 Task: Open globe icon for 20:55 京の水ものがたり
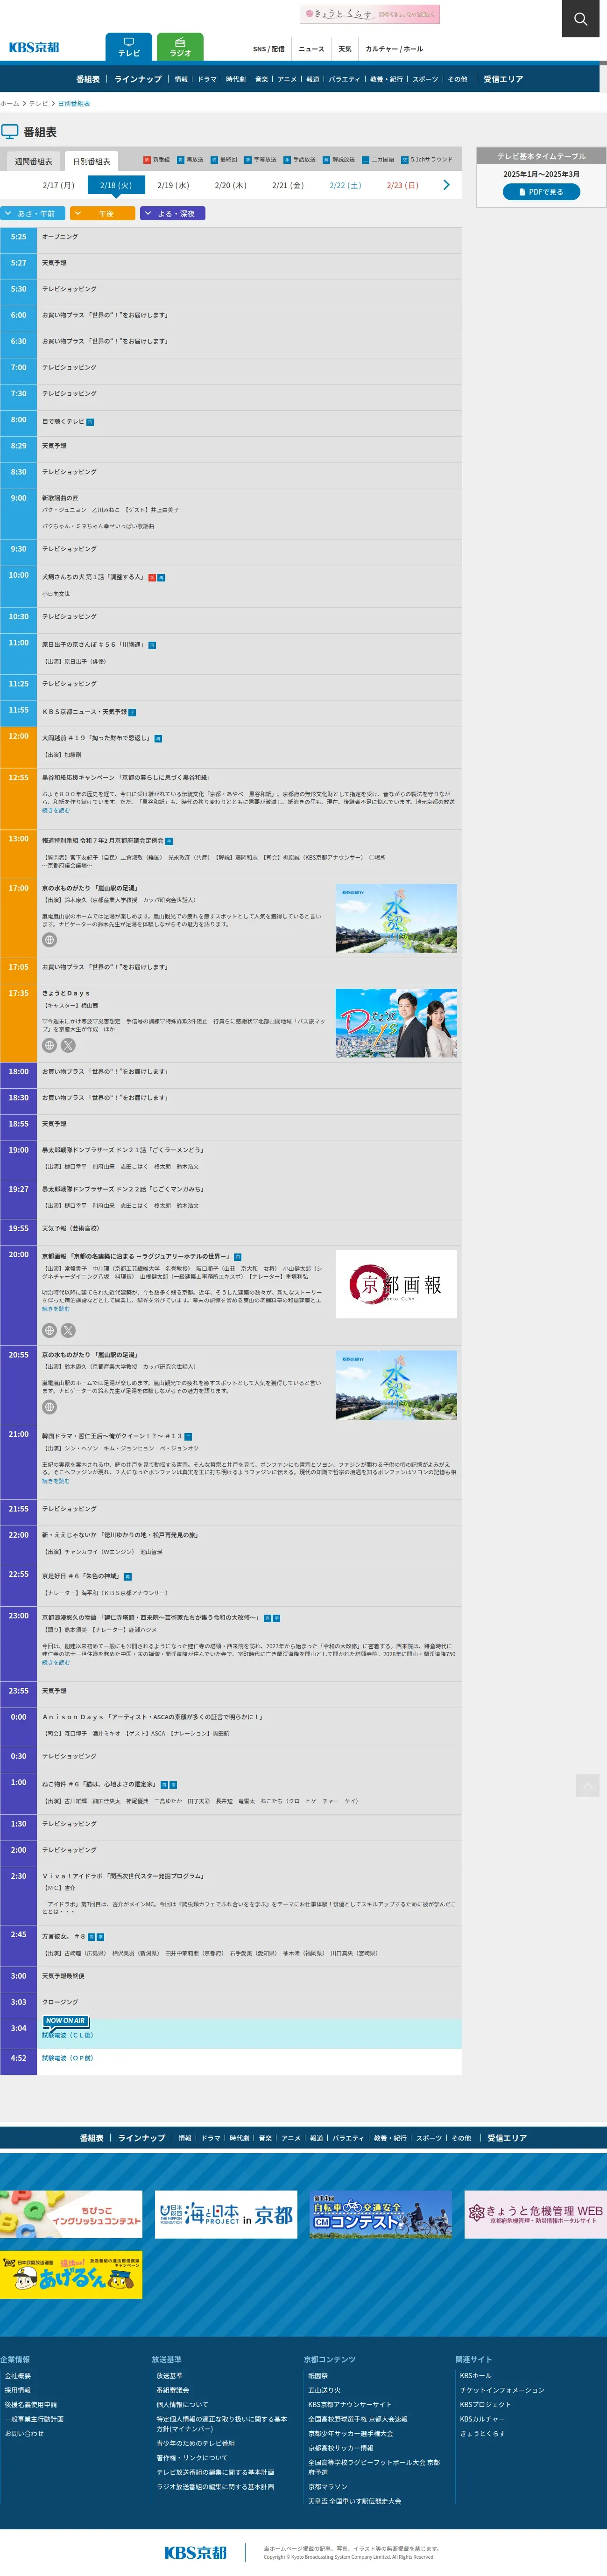(x=49, y=1407)
